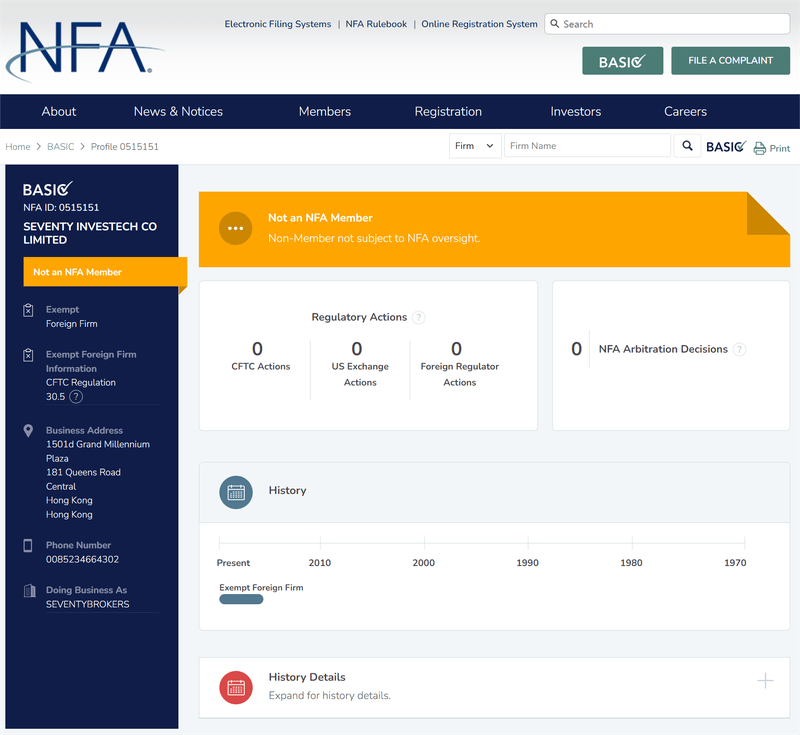Click the Exempt Foreign Firm timeline bar
The width and height of the screenshot is (800, 735).
click(x=241, y=599)
